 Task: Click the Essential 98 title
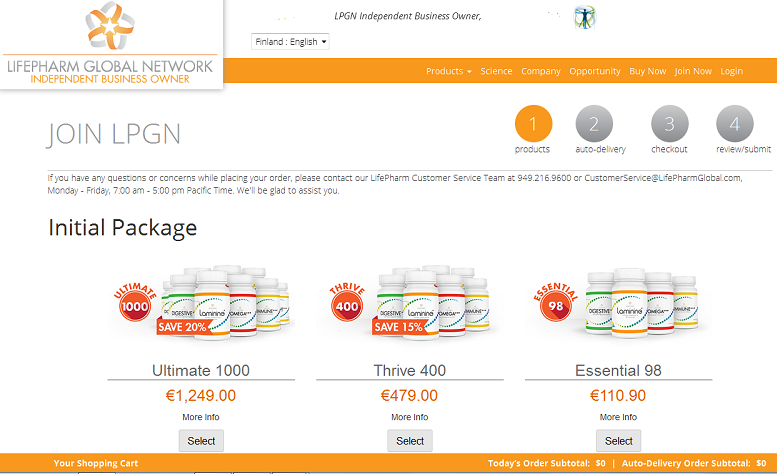click(618, 370)
